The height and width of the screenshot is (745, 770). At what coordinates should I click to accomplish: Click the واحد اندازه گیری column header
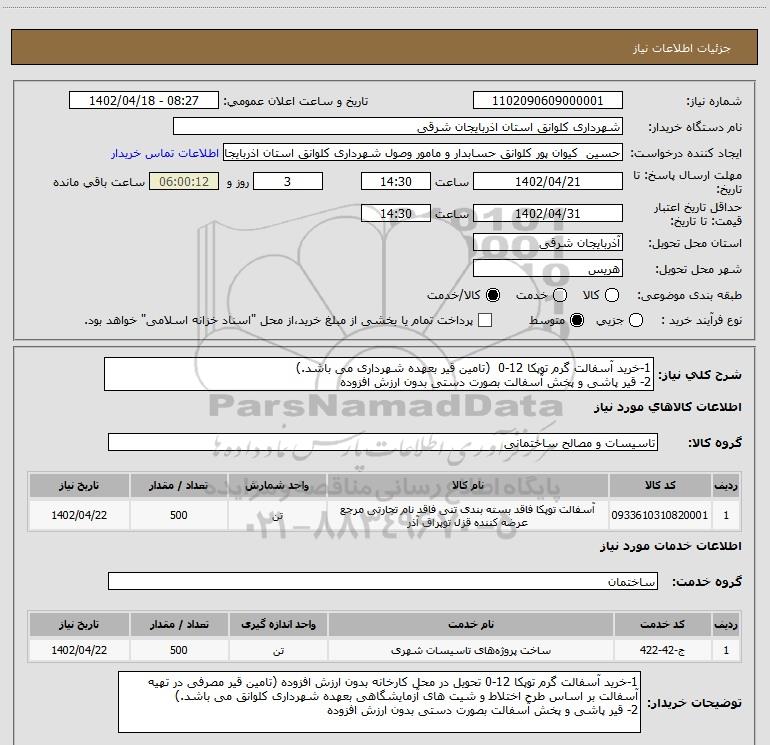[x=278, y=625]
